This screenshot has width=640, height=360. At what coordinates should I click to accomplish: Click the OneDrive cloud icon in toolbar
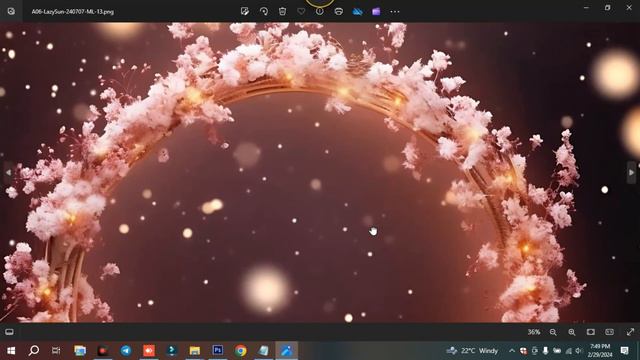358,11
